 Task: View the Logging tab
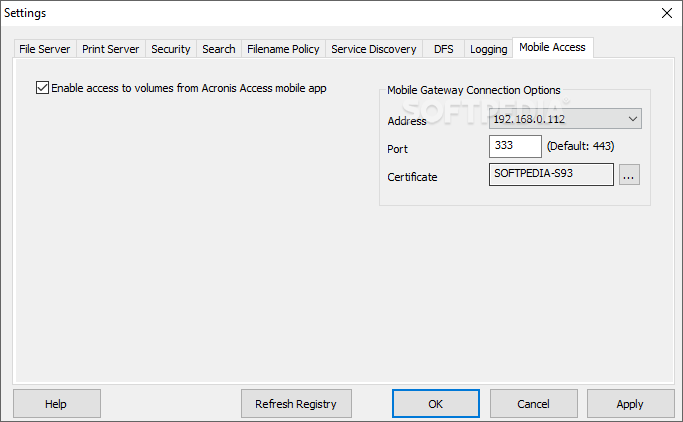488,49
